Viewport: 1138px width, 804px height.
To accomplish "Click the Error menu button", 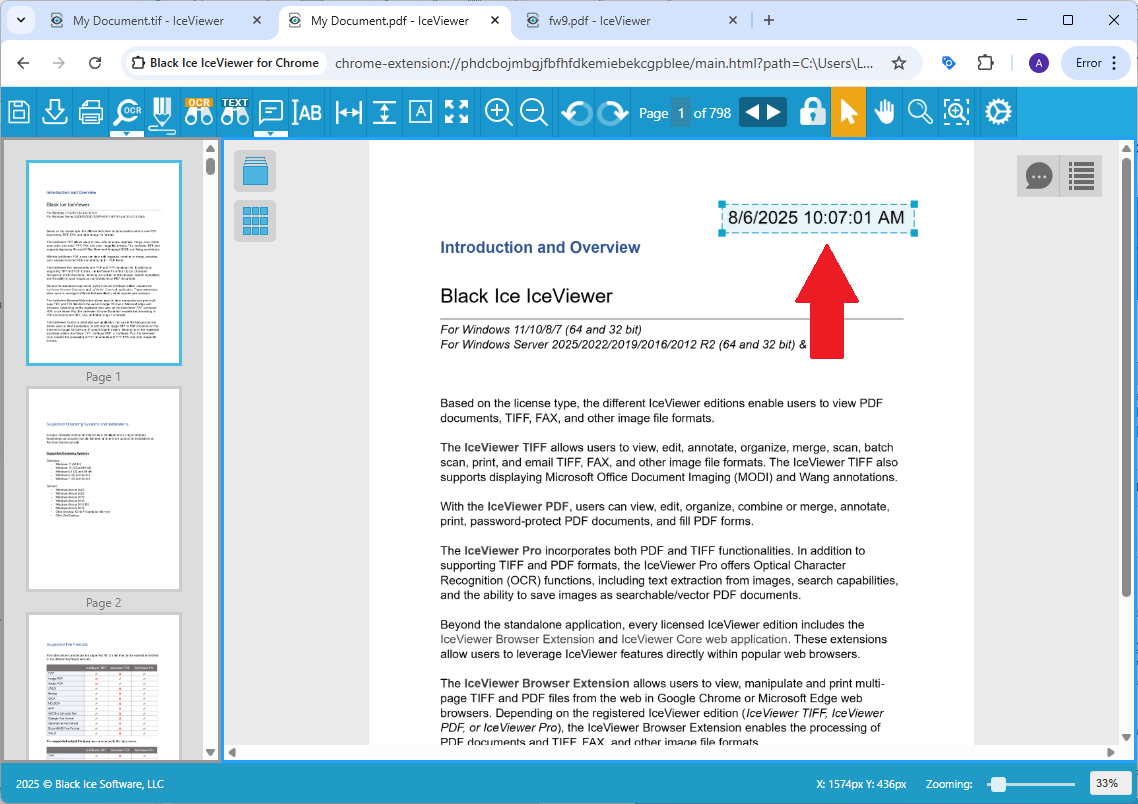I will 1096,63.
